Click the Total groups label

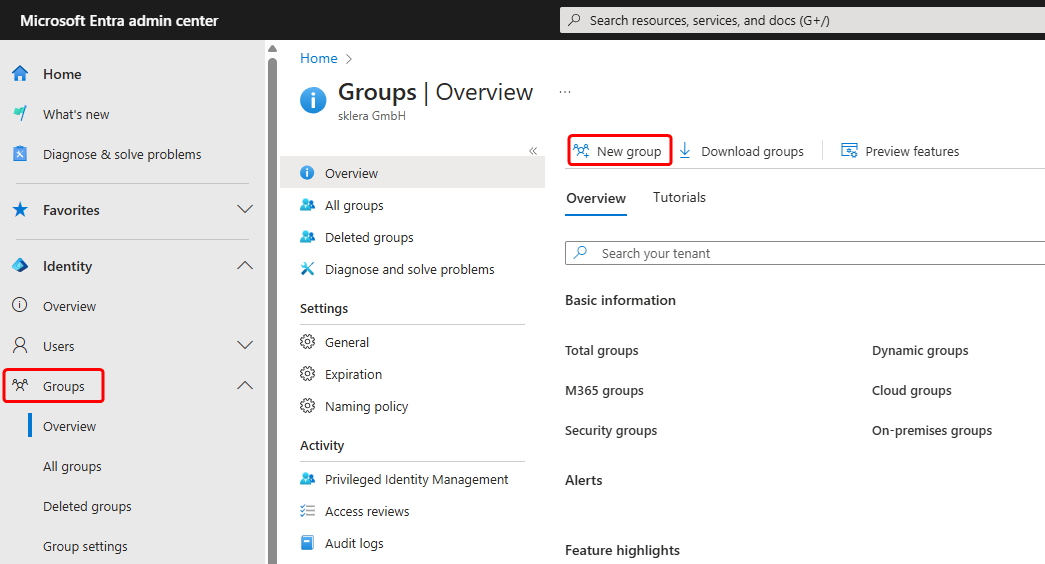coord(602,351)
